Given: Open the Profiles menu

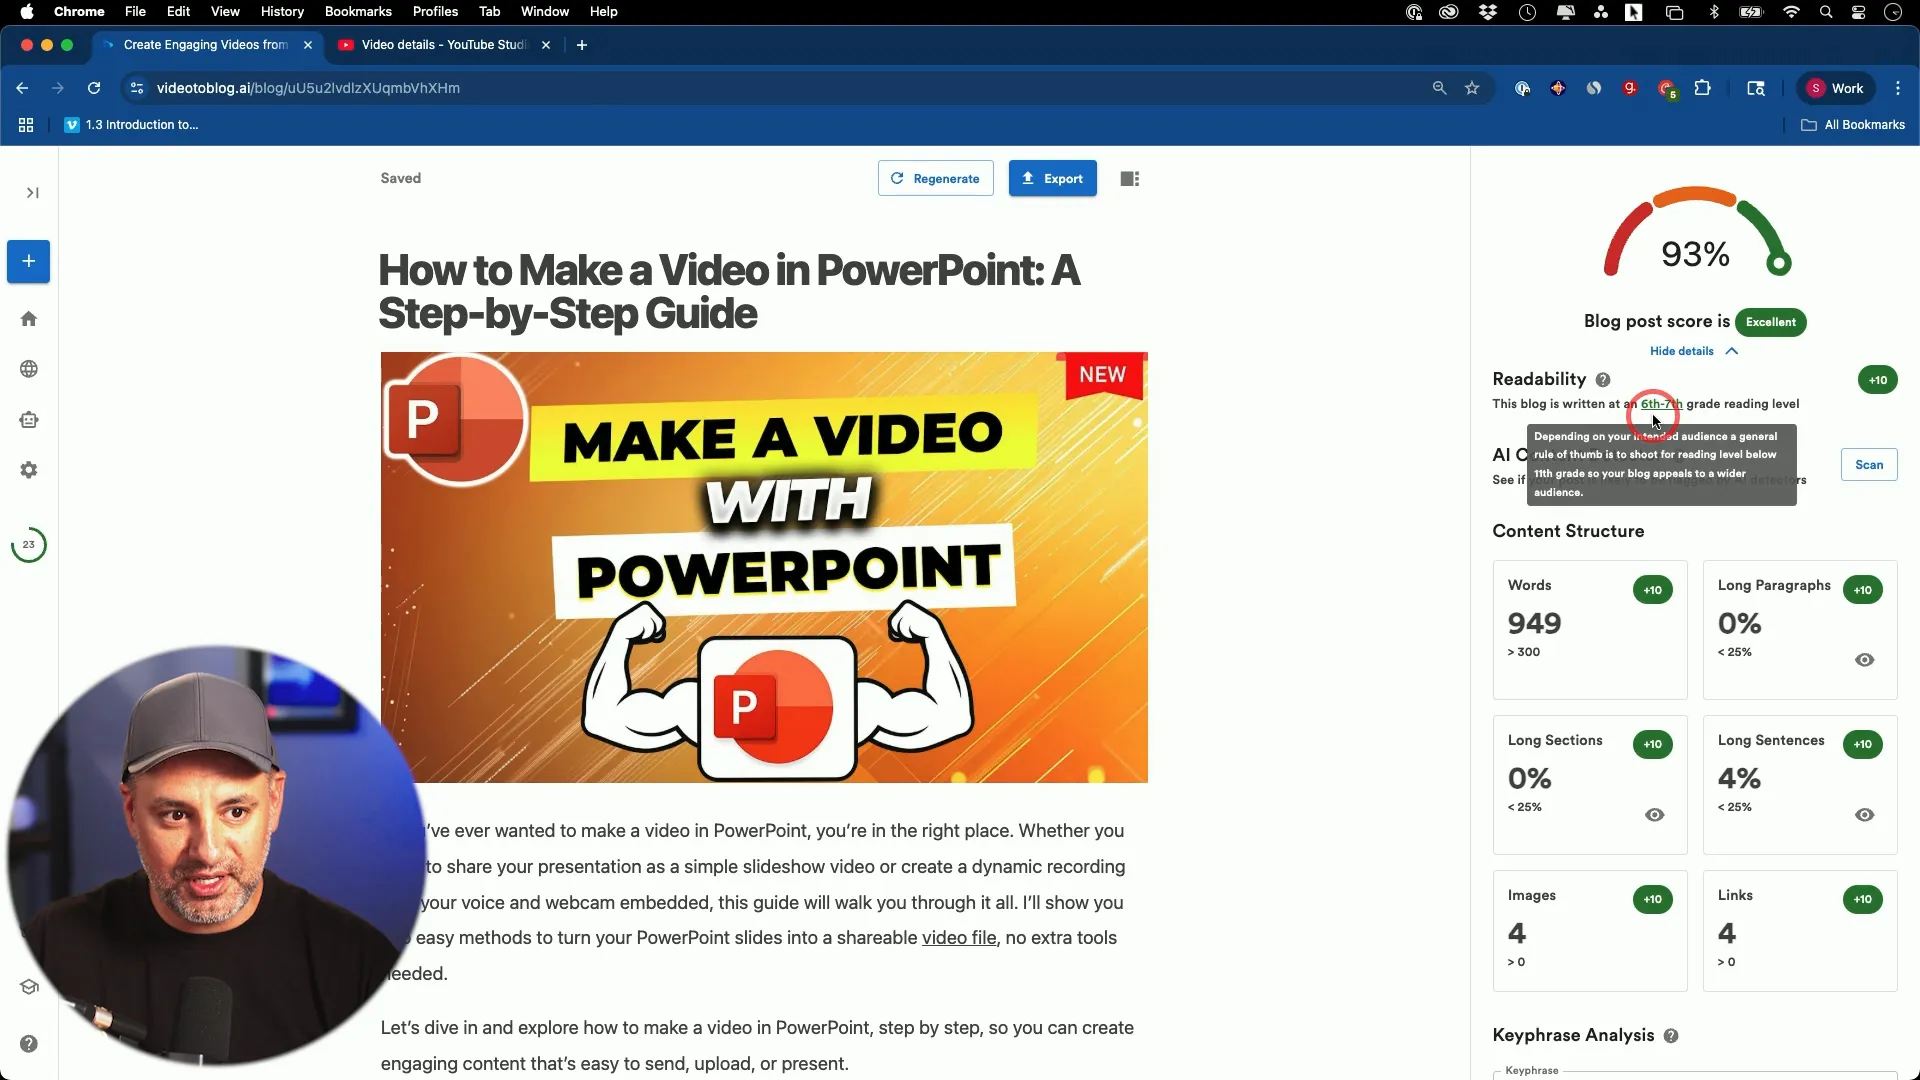Looking at the screenshot, I should pyautogui.click(x=435, y=12).
